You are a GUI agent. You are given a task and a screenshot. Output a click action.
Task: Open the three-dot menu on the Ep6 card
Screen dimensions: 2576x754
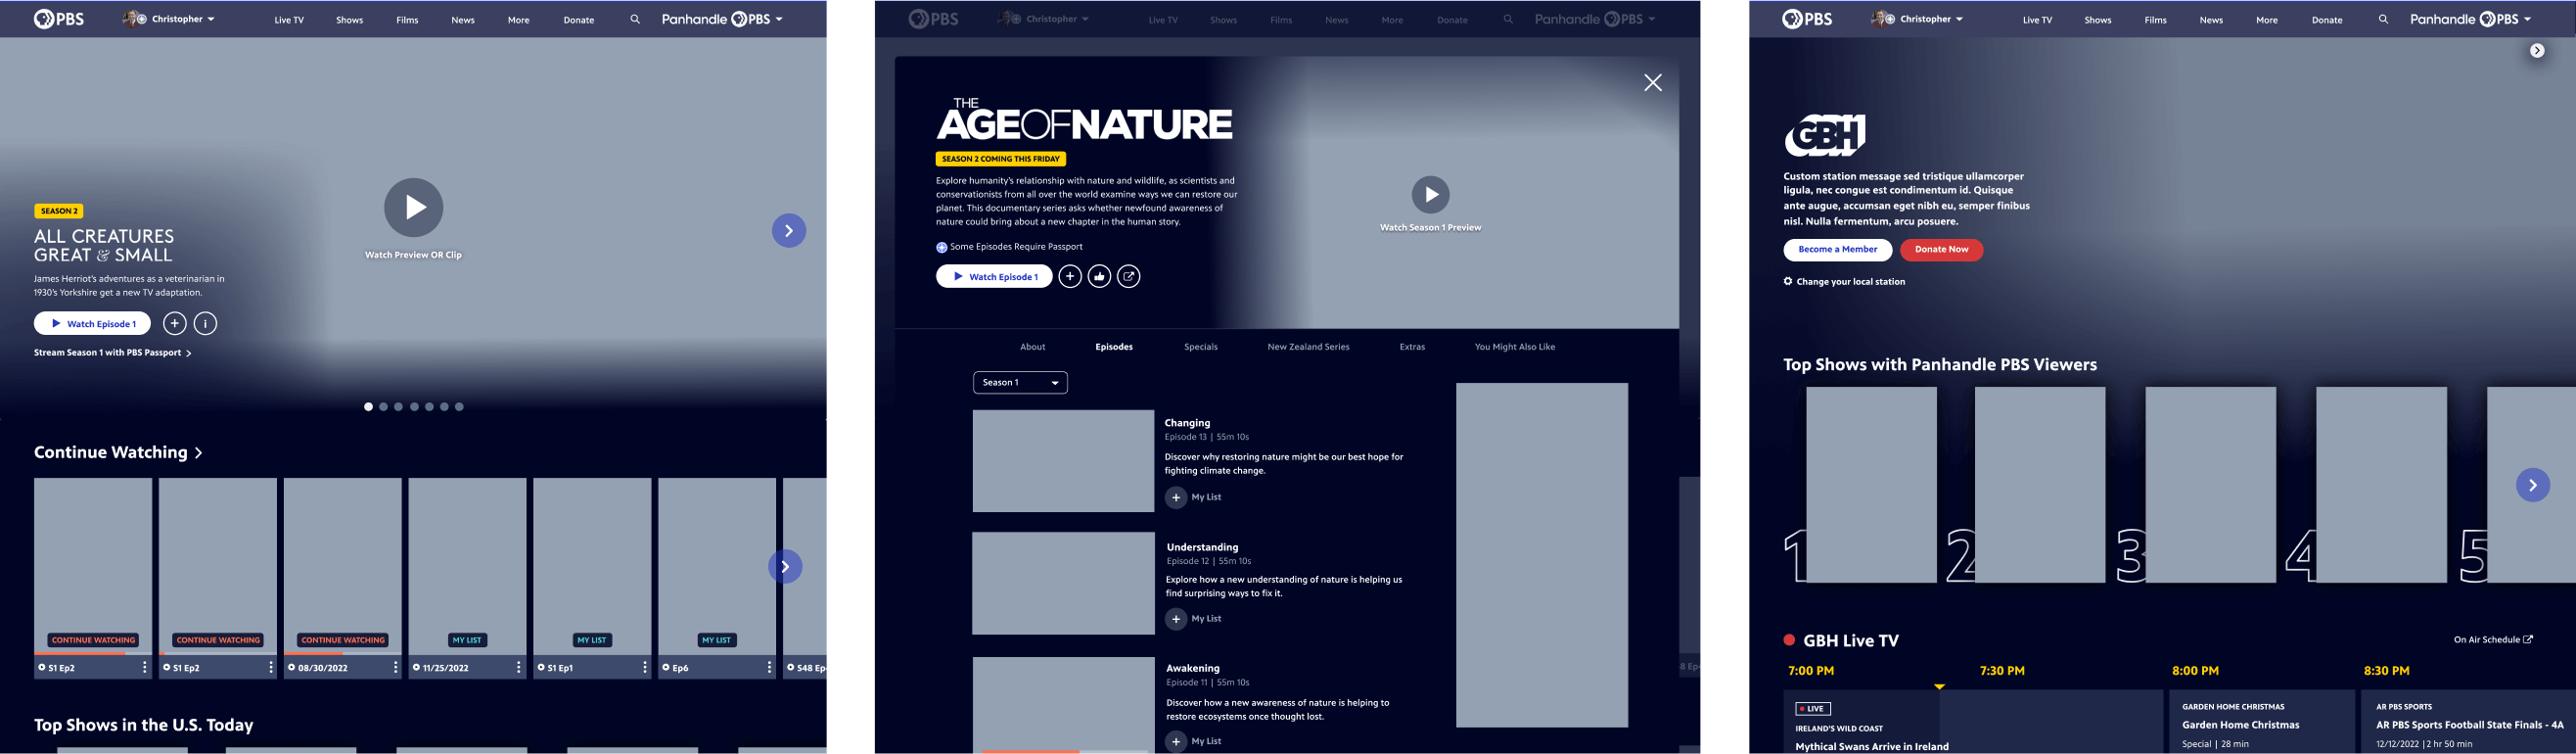769,667
